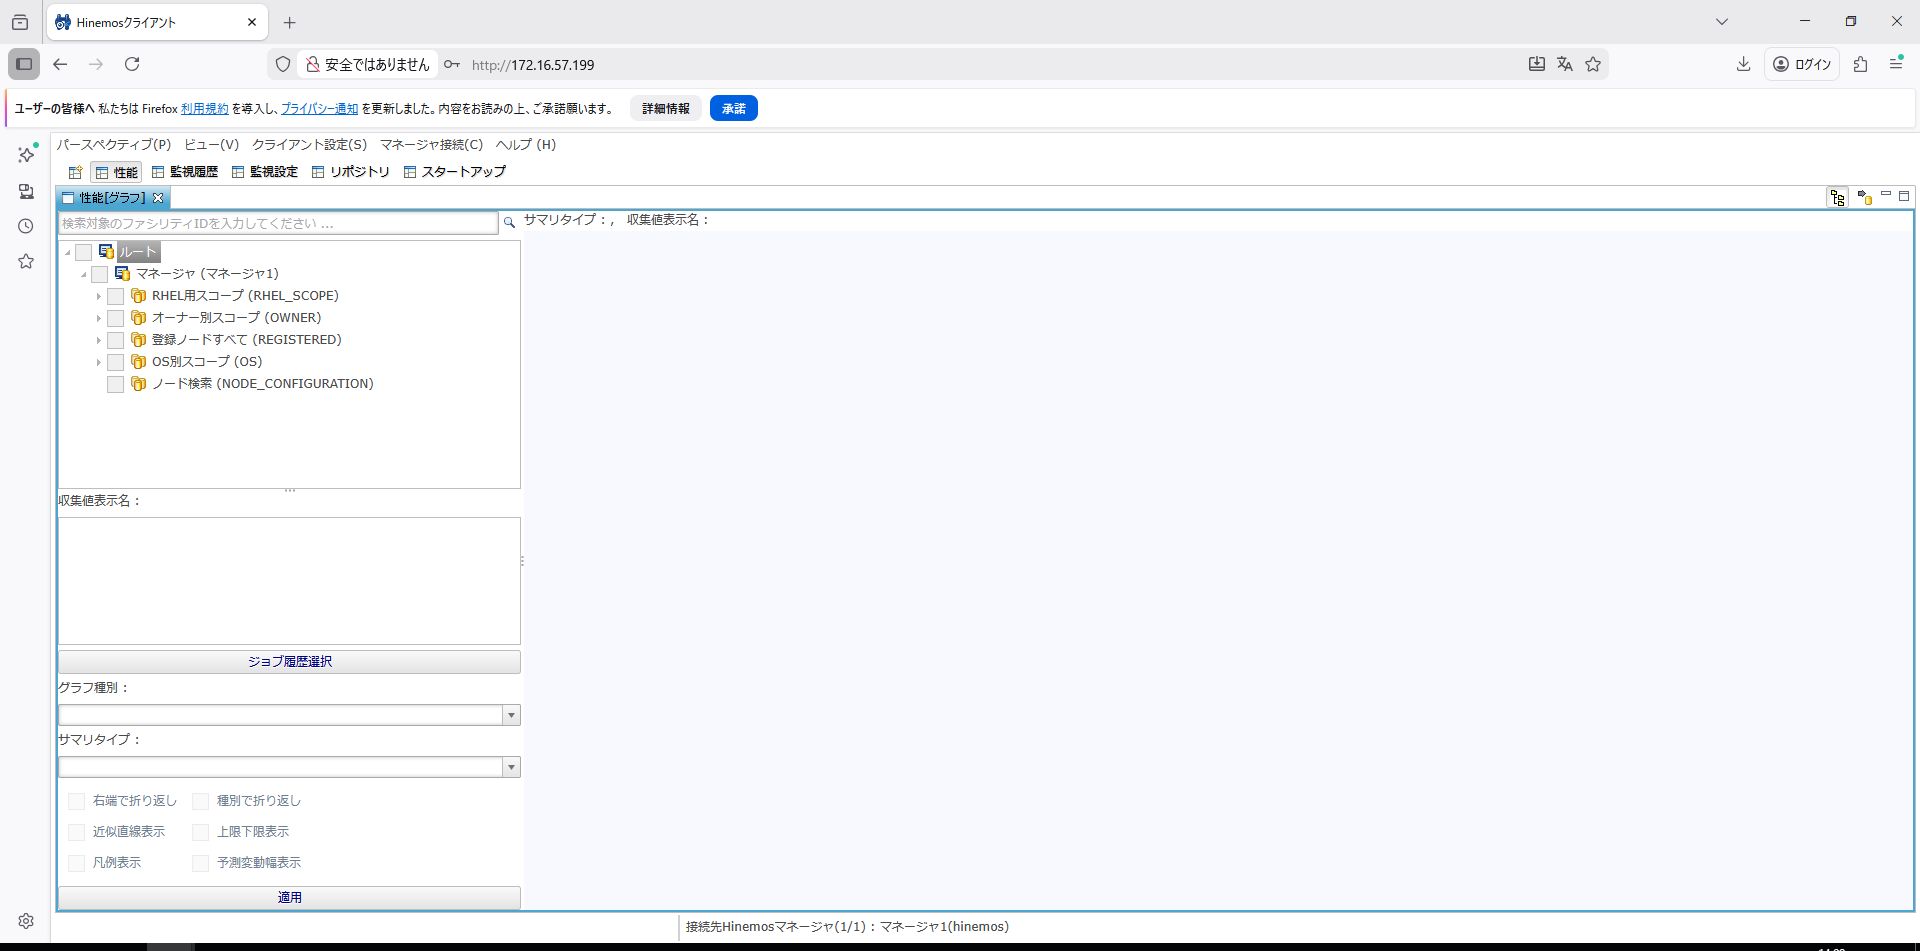Click the open perspective icon

75,172
